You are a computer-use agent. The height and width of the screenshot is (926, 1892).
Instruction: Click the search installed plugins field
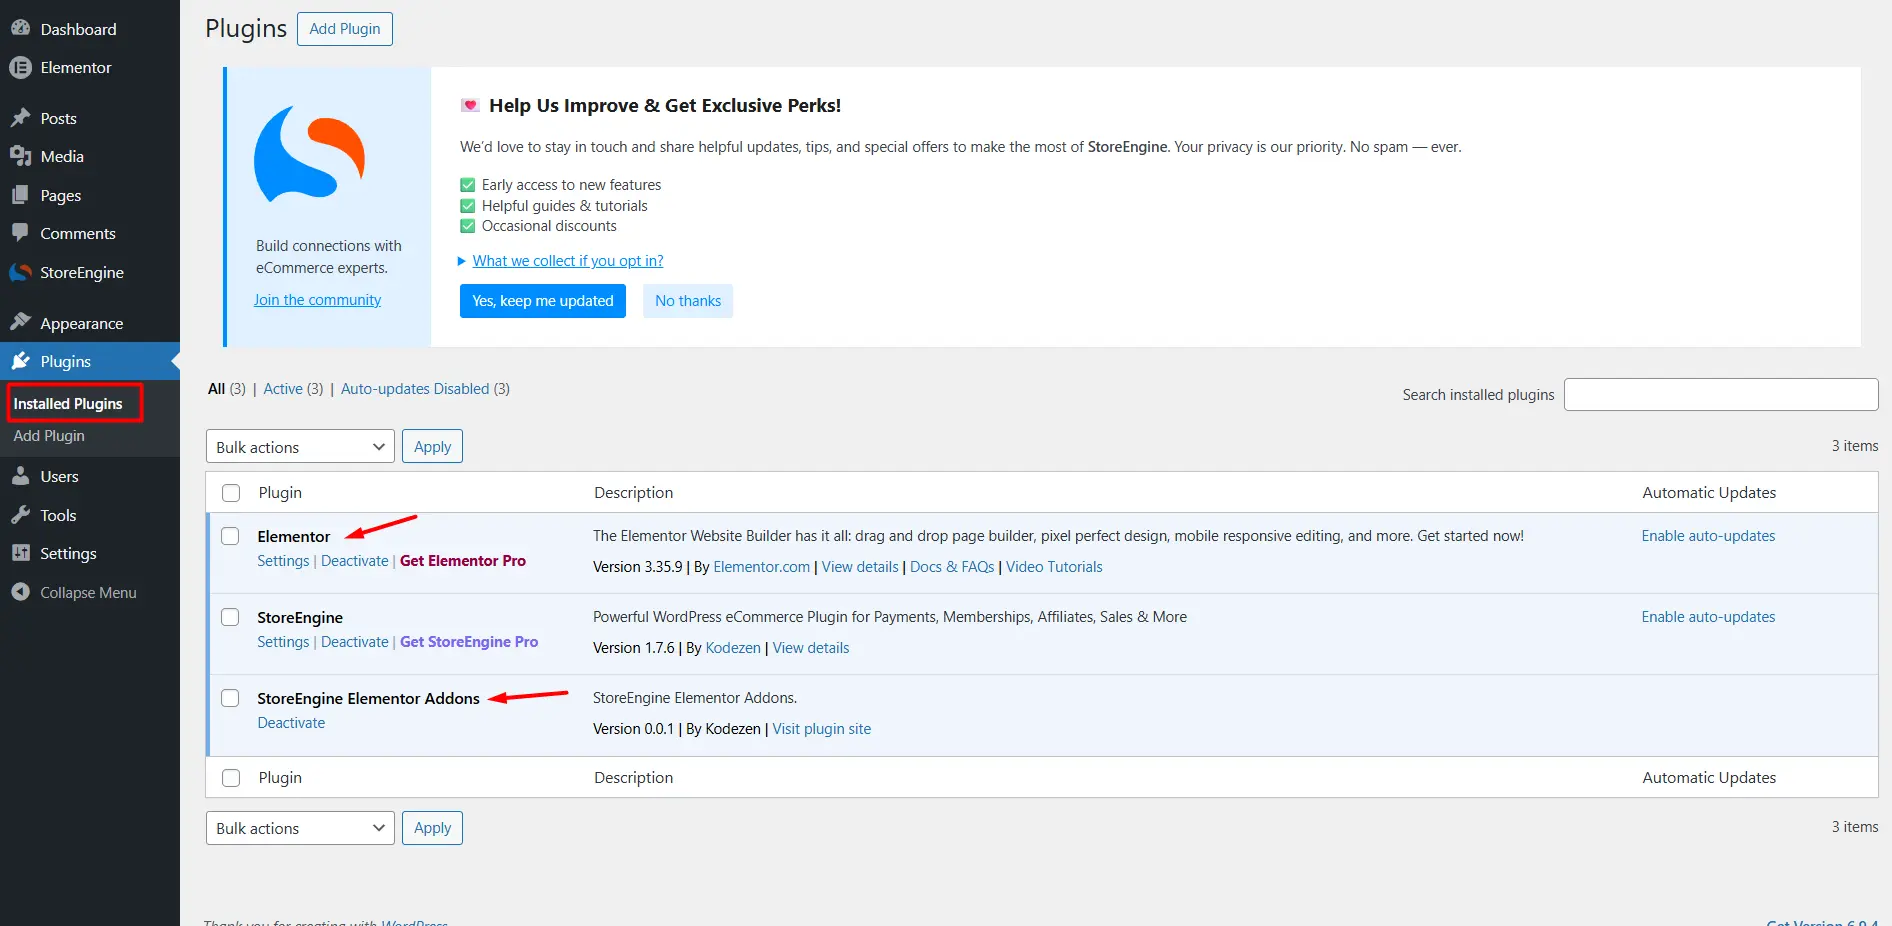tap(1719, 394)
